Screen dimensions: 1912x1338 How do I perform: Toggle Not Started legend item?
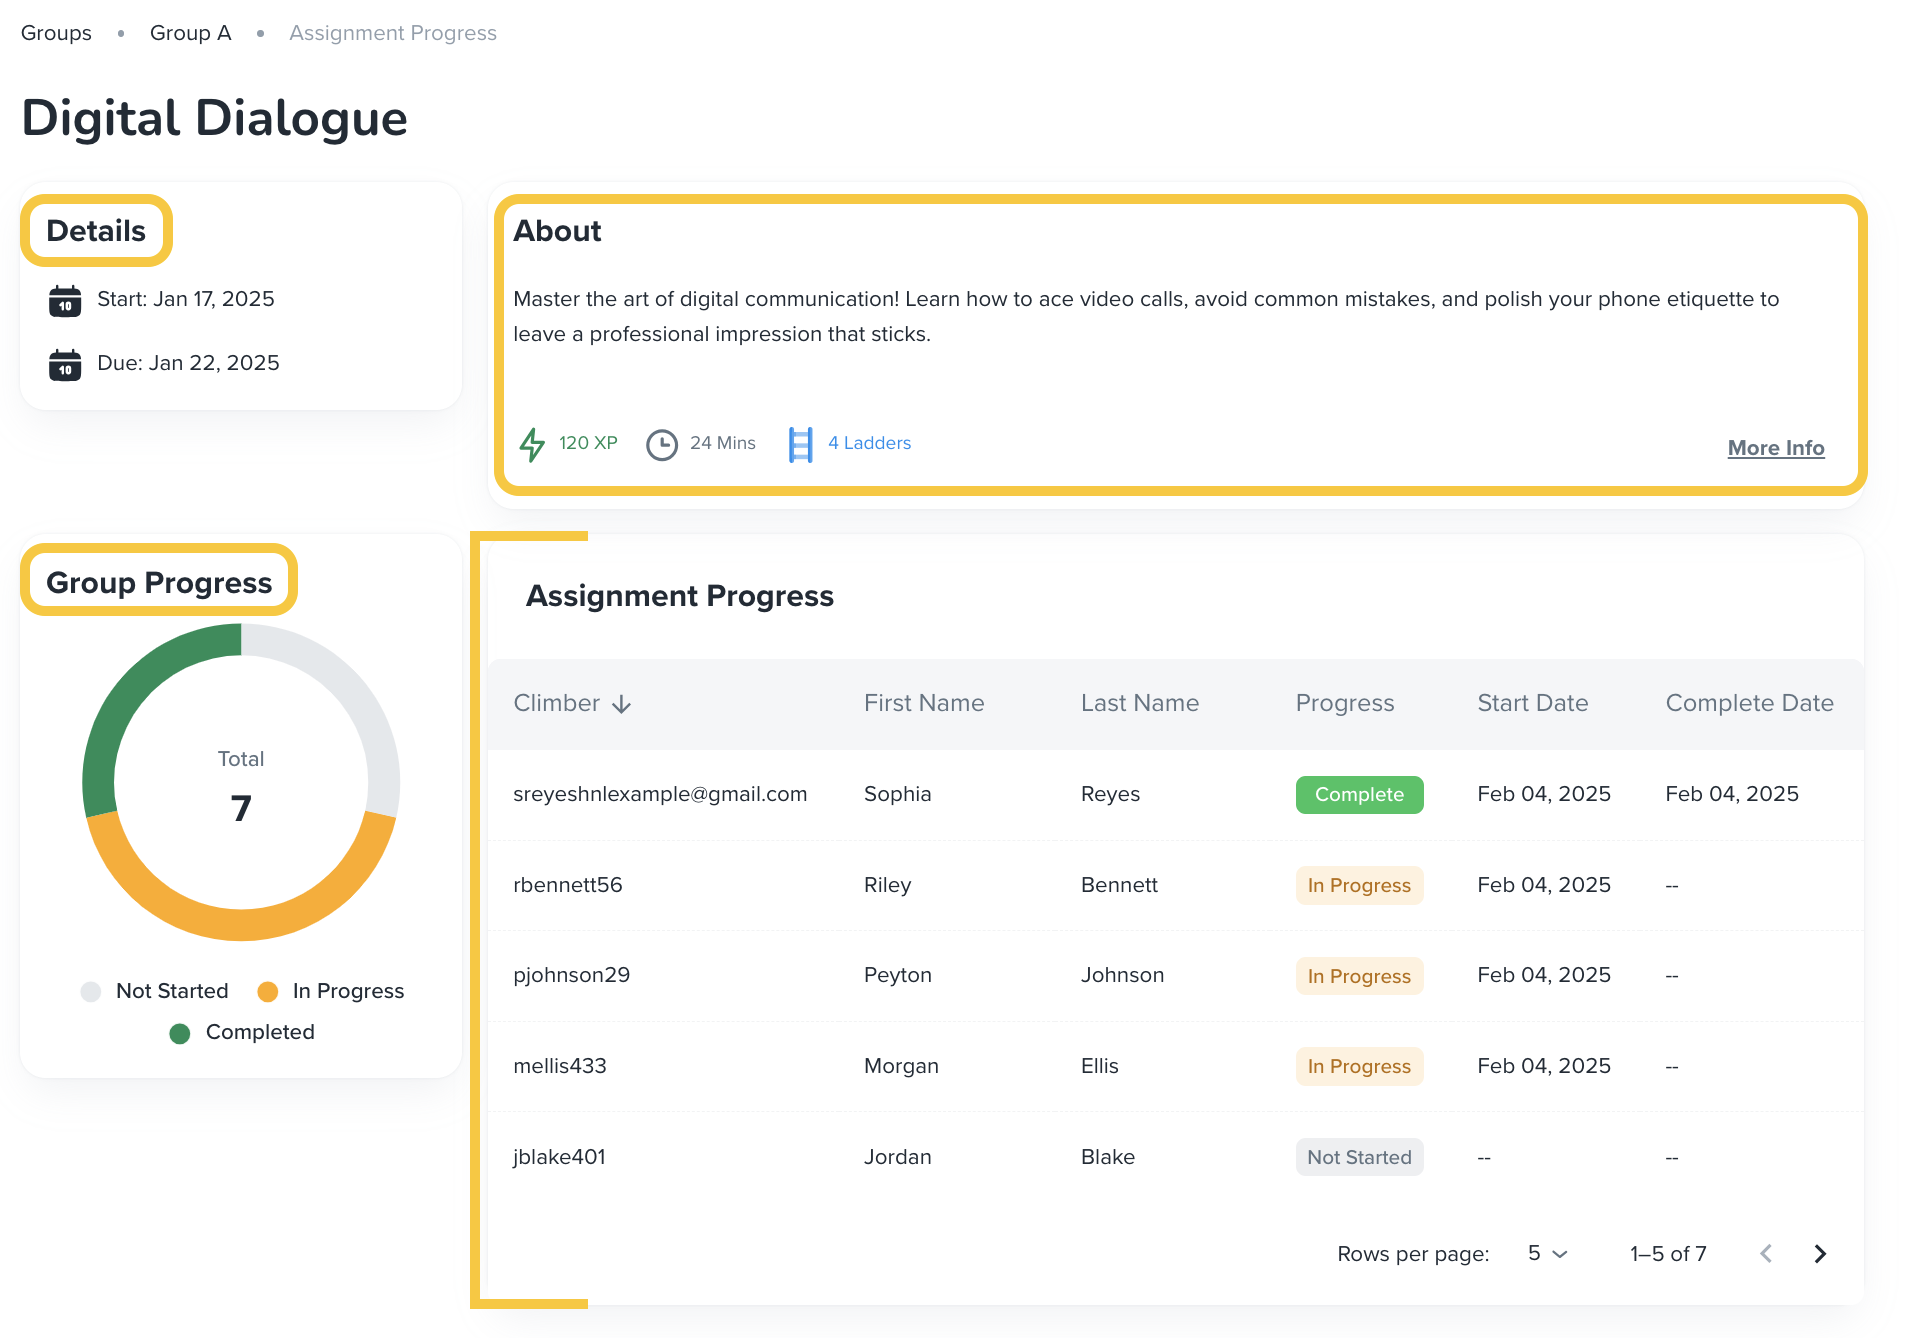click(x=155, y=991)
